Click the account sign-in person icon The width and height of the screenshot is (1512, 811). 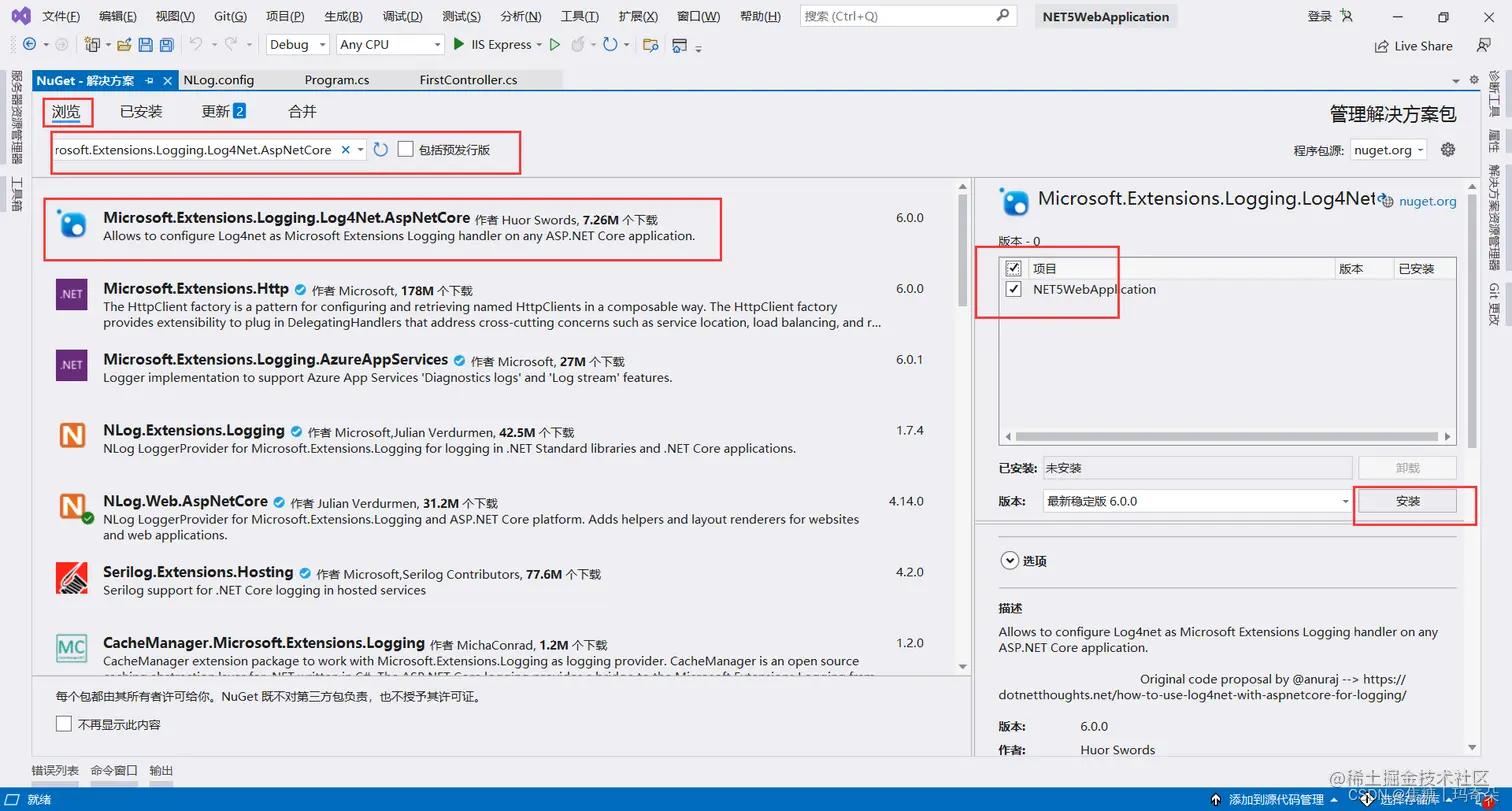[1346, 17]
